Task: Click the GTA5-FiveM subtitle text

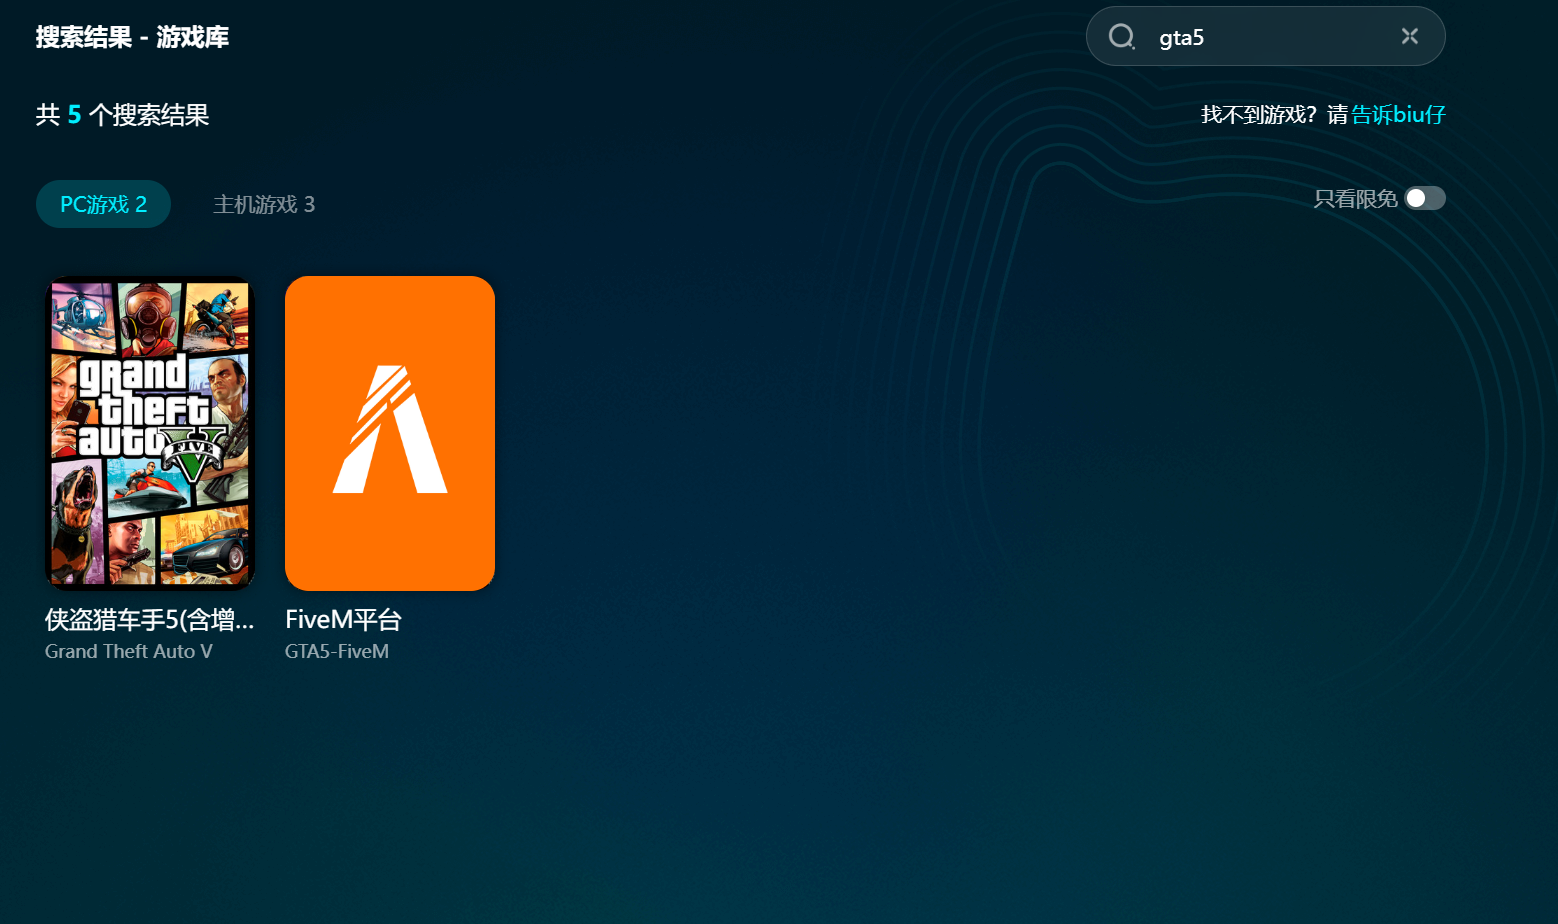Action: [337, 651]
